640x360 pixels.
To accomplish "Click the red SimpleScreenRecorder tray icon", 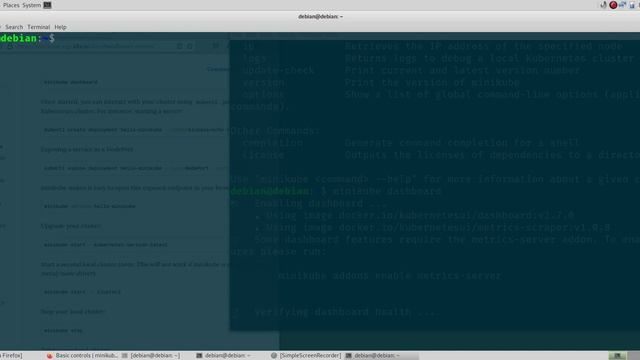I will [x=613, y=5].
